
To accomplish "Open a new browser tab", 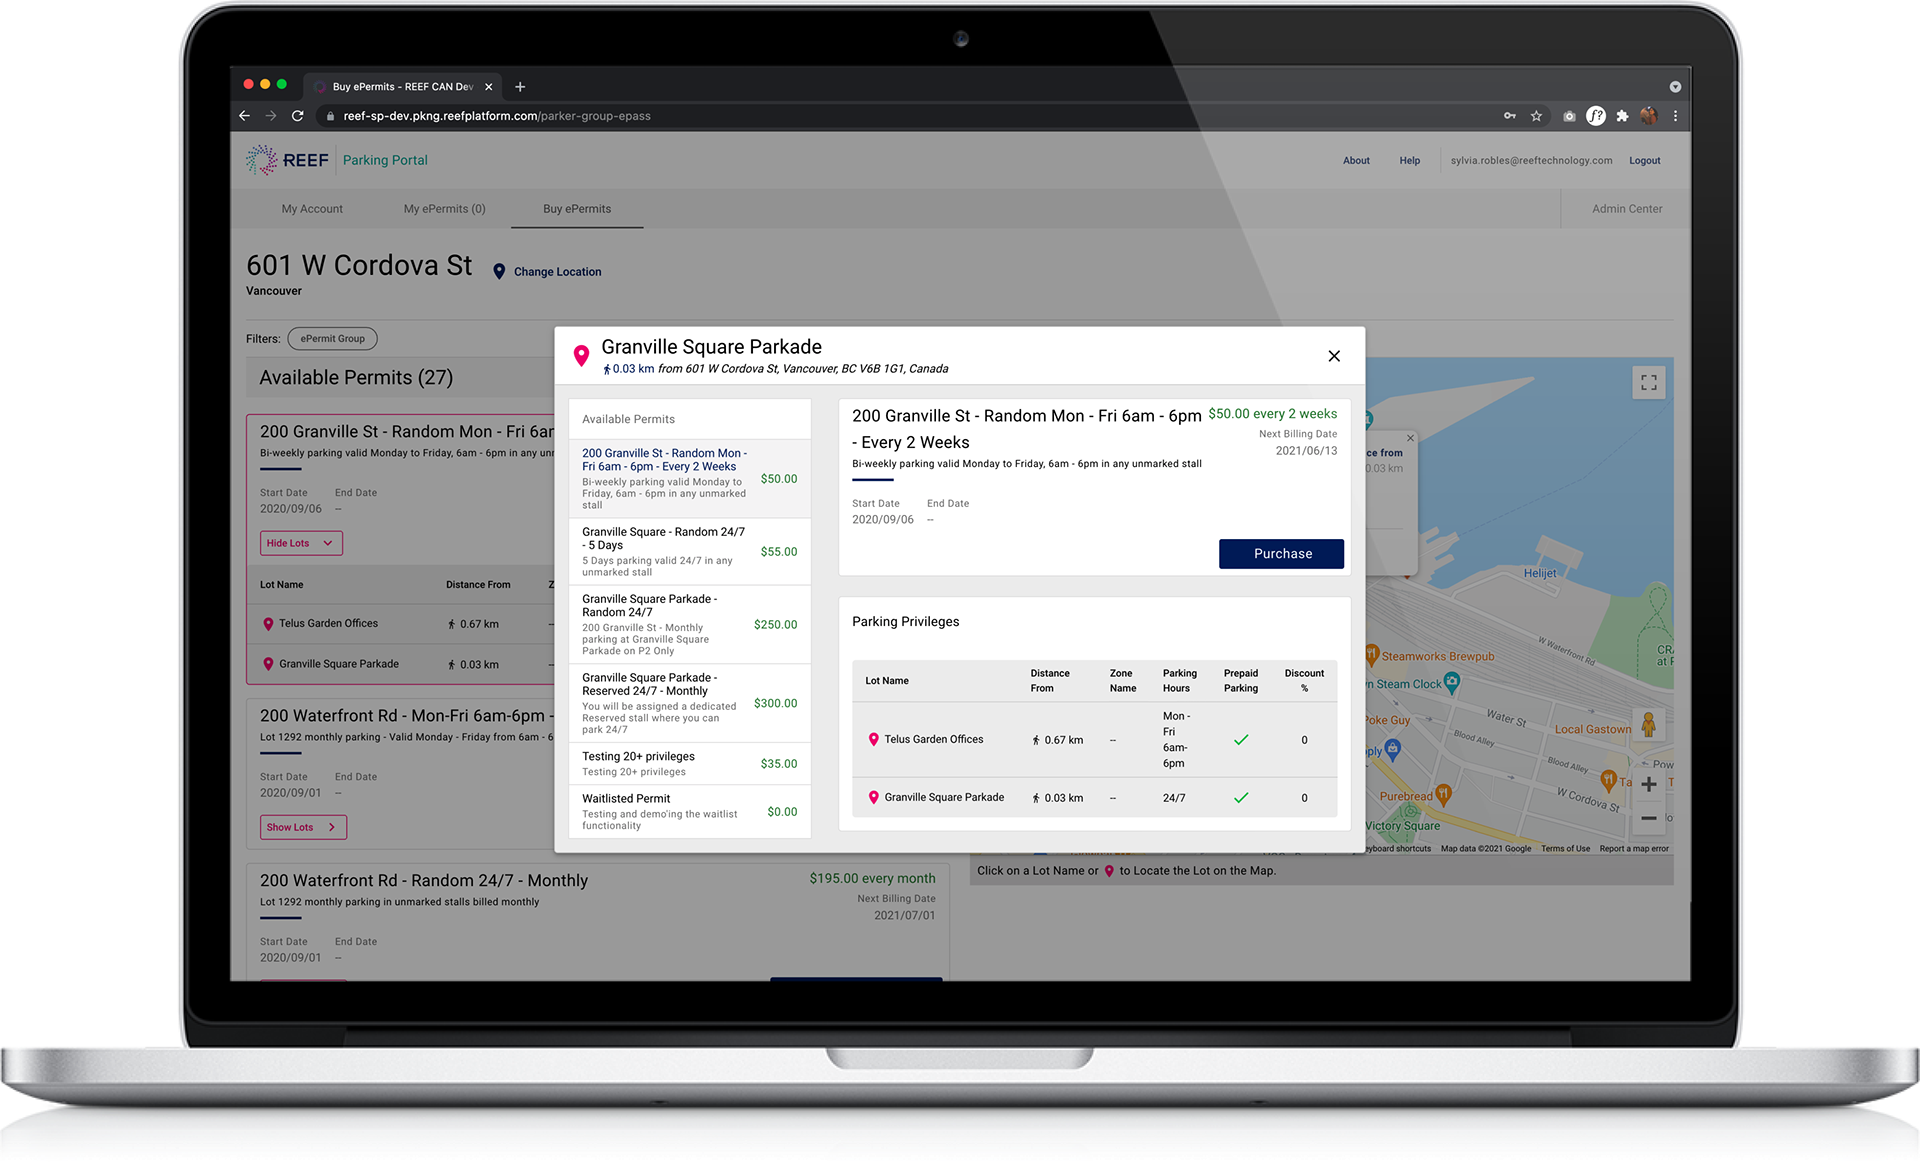I will pos(520,87).
